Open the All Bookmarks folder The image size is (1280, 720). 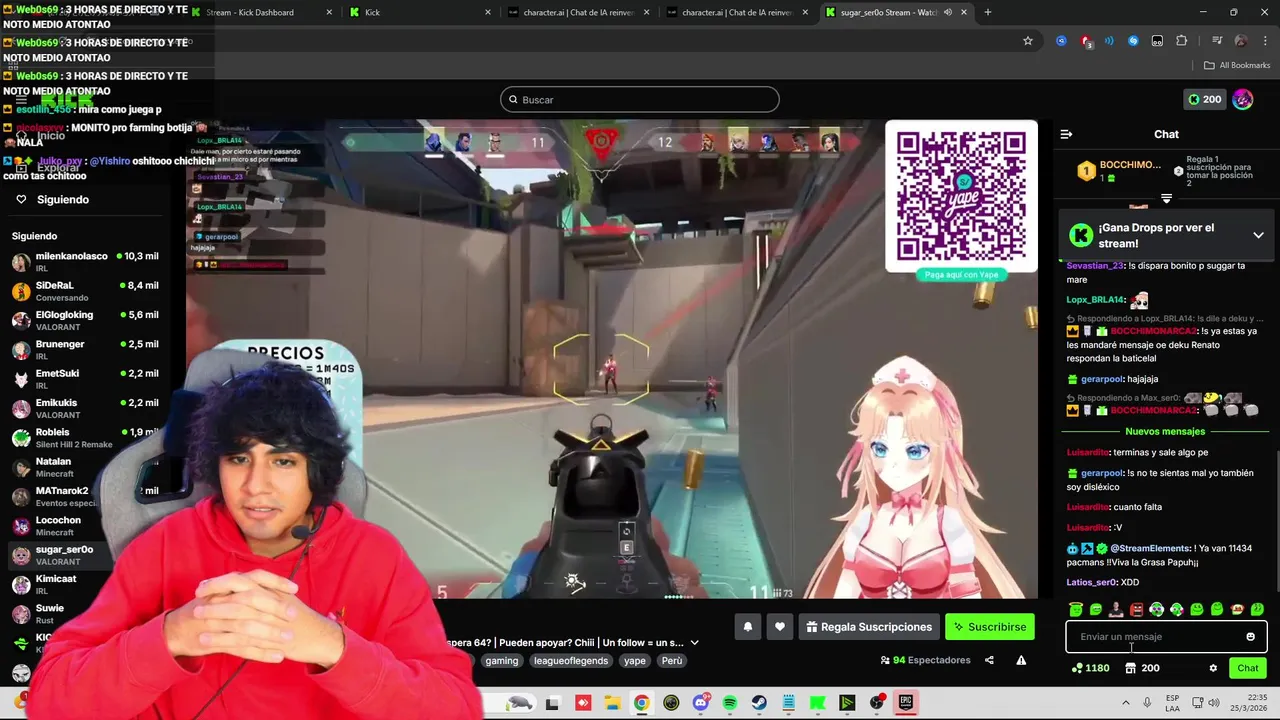(1237, 65)
